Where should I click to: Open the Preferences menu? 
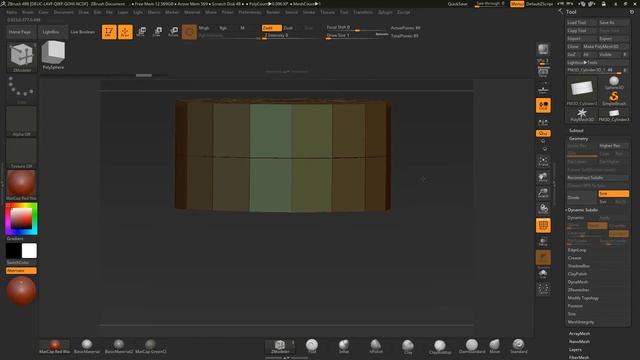[249, 12]
